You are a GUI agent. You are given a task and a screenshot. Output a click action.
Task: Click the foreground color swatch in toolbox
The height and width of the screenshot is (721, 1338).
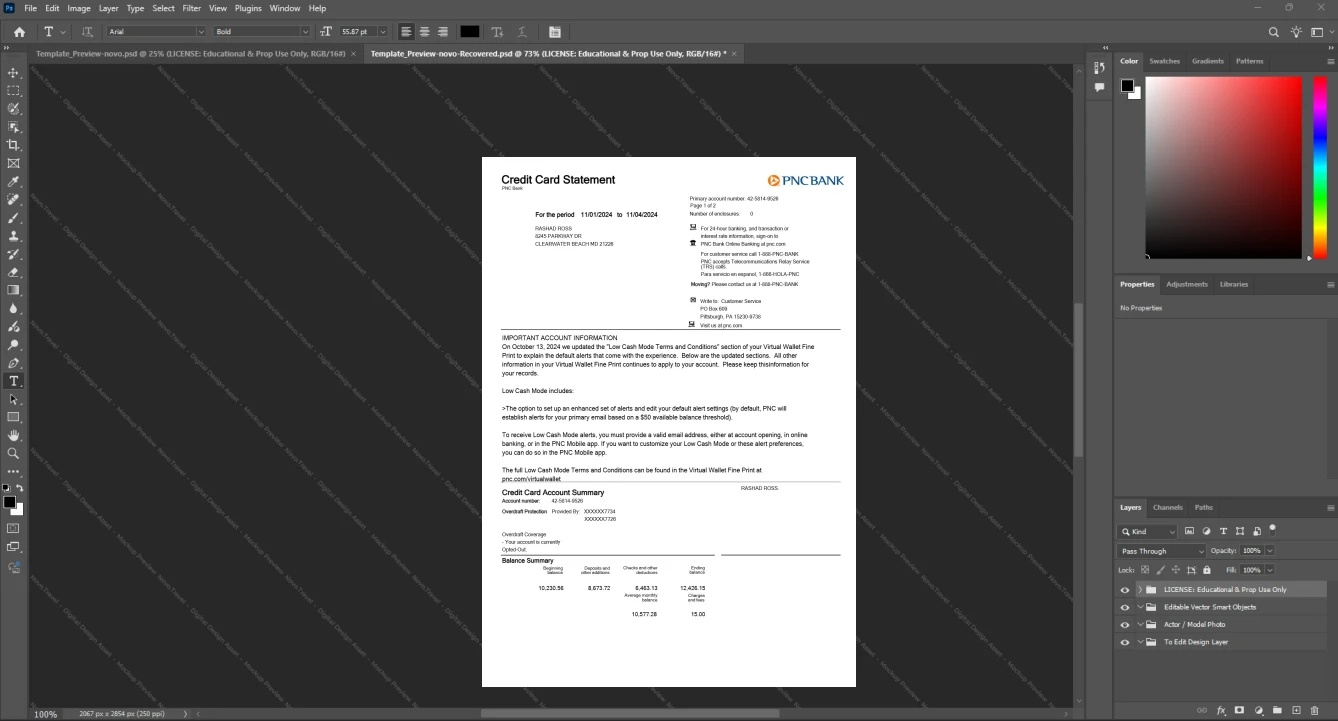tap(9, 502)
